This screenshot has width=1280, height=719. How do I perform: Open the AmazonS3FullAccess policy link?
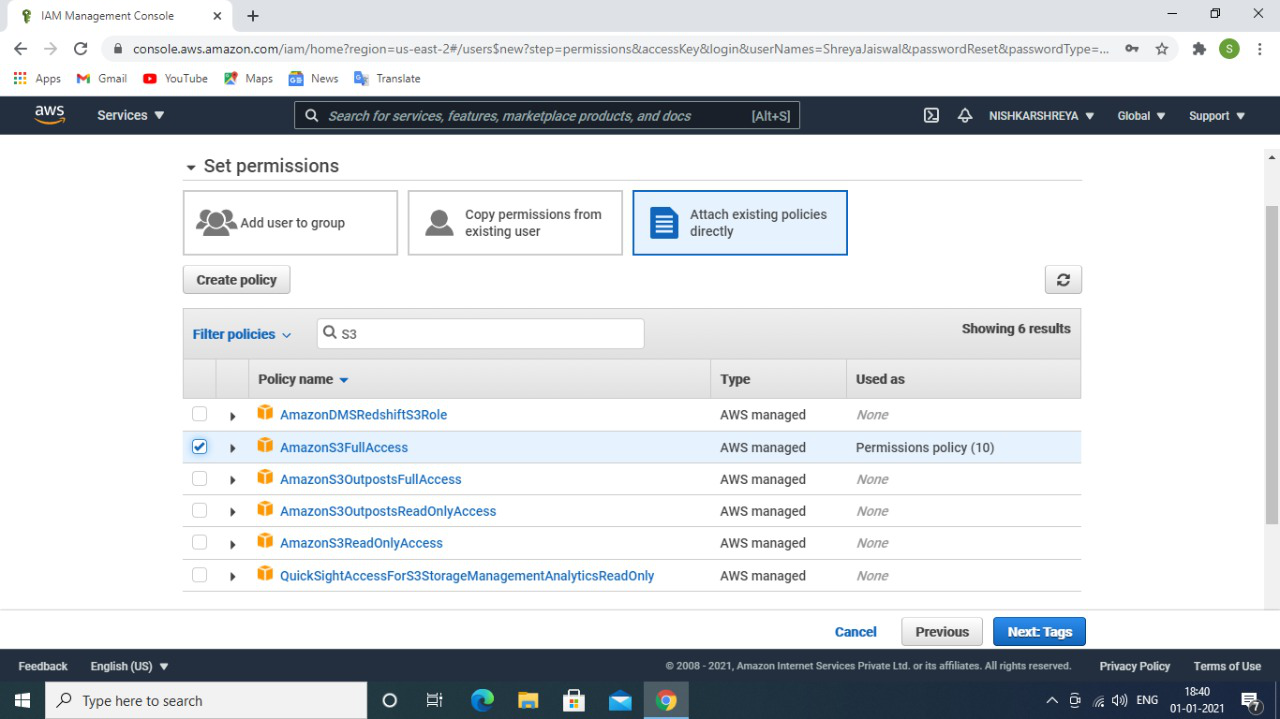coord(344,447)
